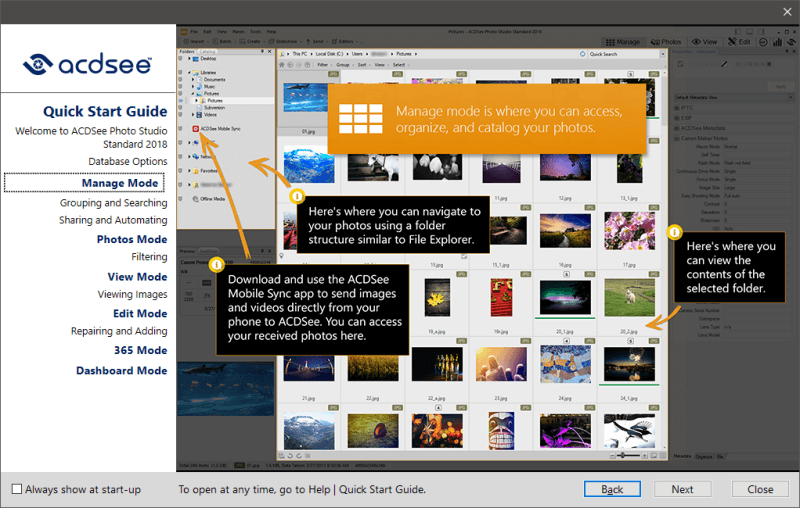Expand the Desktop tree node
Screen dimensions: 800x508
point(189,59)
